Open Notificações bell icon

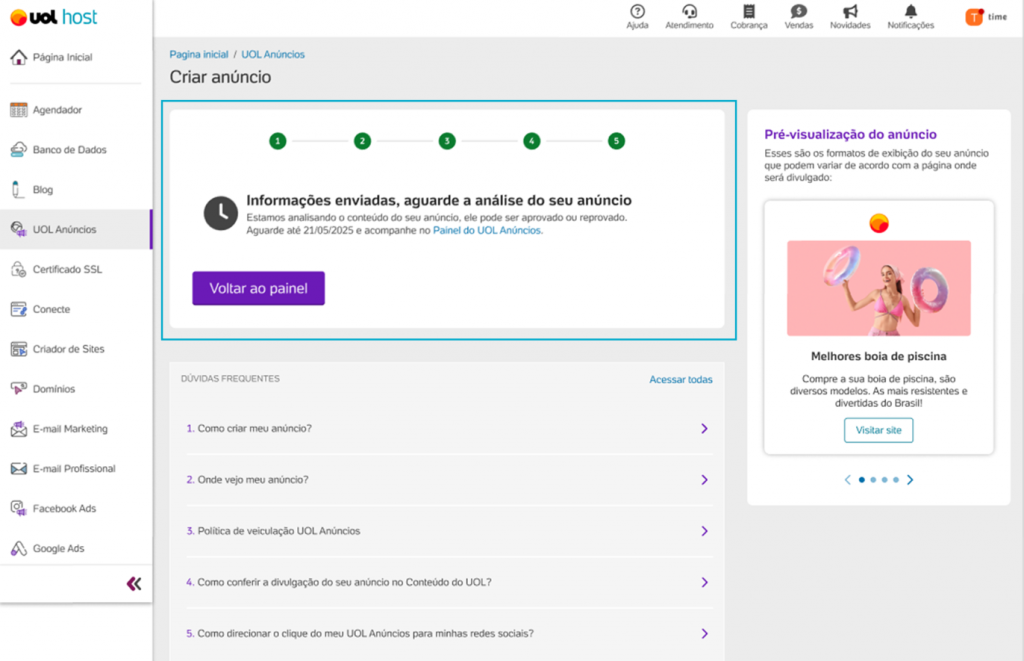tap(910, 11)
